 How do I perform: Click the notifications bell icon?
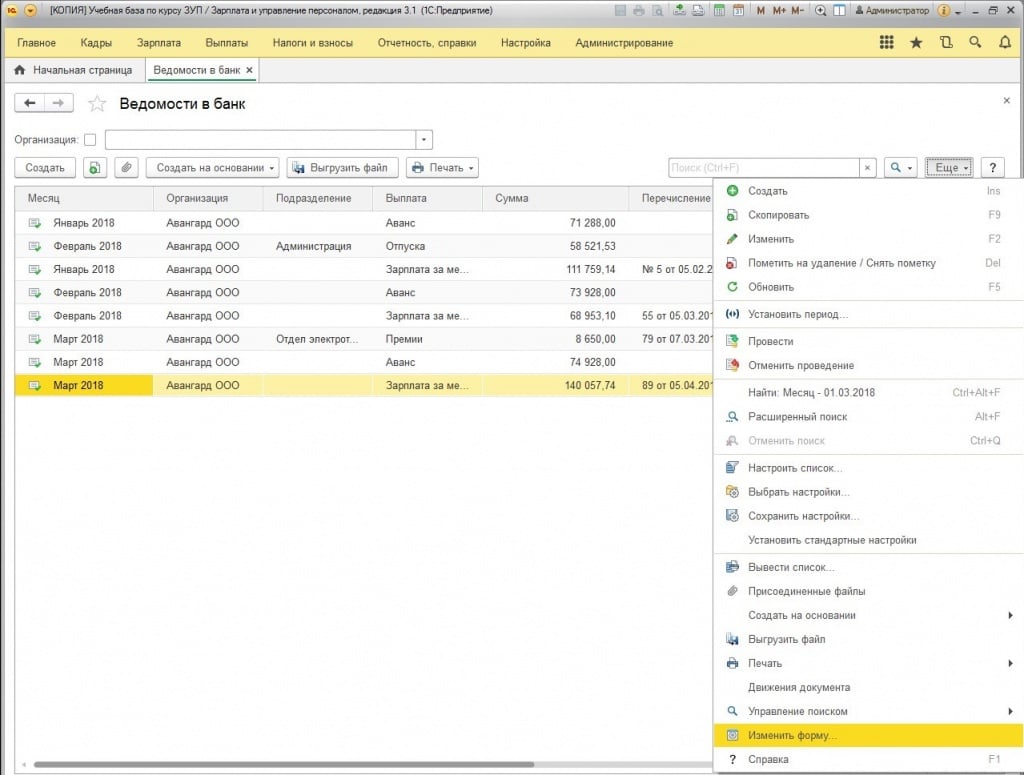click(1005, 43)
